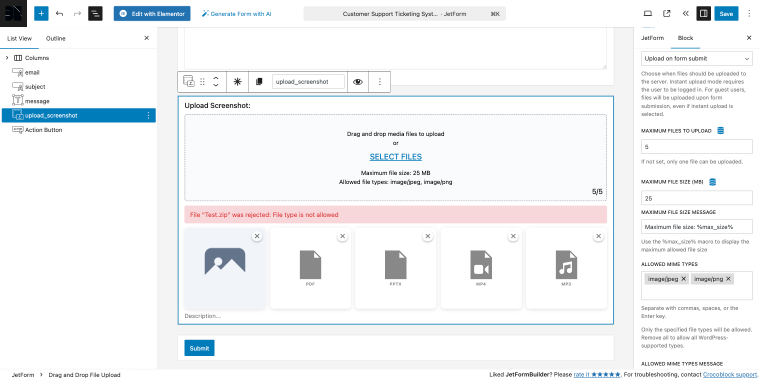Screen dimensions: 760x380
Task: Open form preview in new tab
Action: point(666,14)
